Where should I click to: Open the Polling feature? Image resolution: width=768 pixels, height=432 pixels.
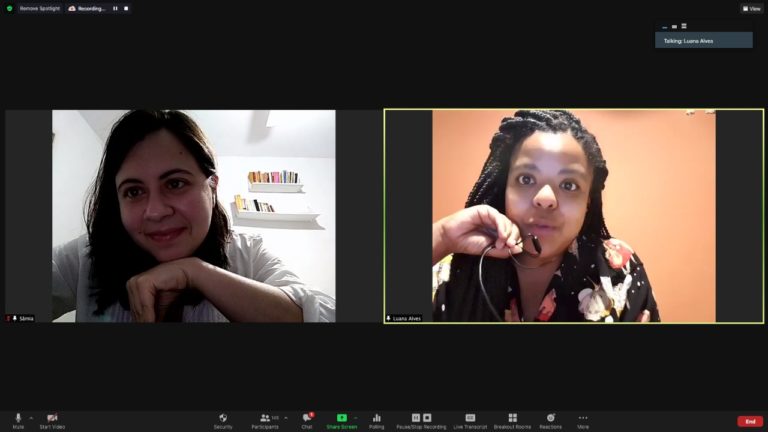click(x=377, y=420)
